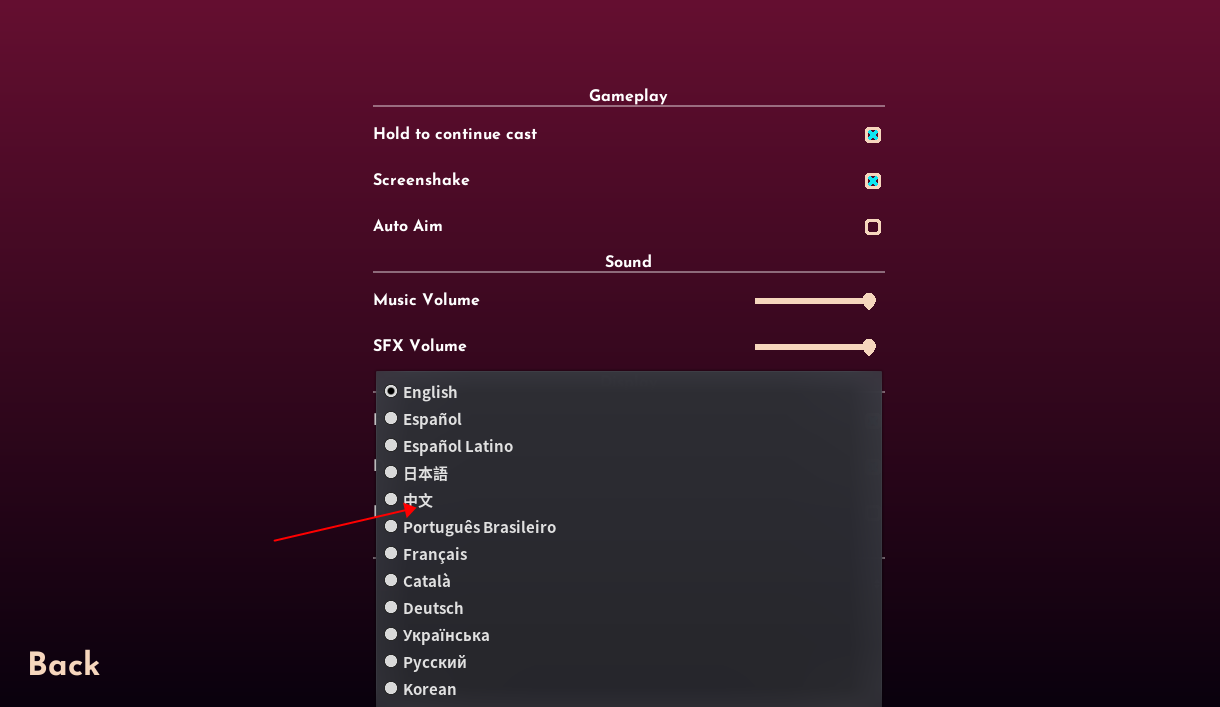
Task: Go back using the Back button
Action: point(64,665)
